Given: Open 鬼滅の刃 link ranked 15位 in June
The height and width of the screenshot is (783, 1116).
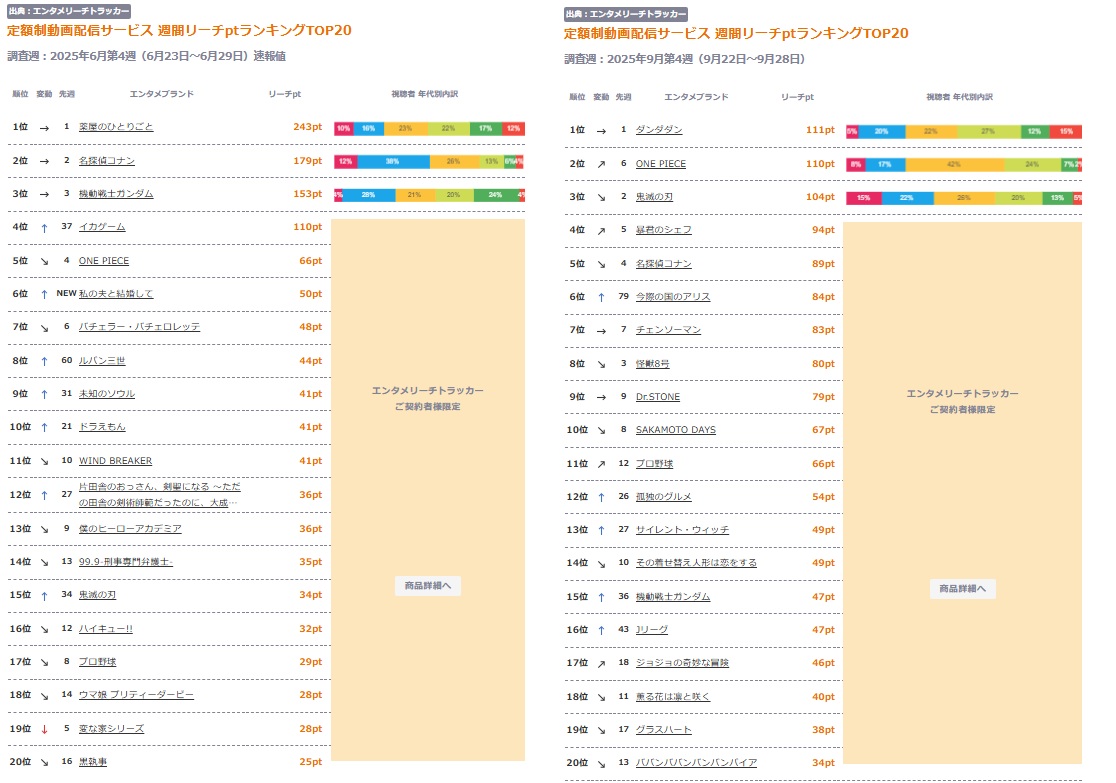Looking at the screenshot, I should (x=97, y=594).
